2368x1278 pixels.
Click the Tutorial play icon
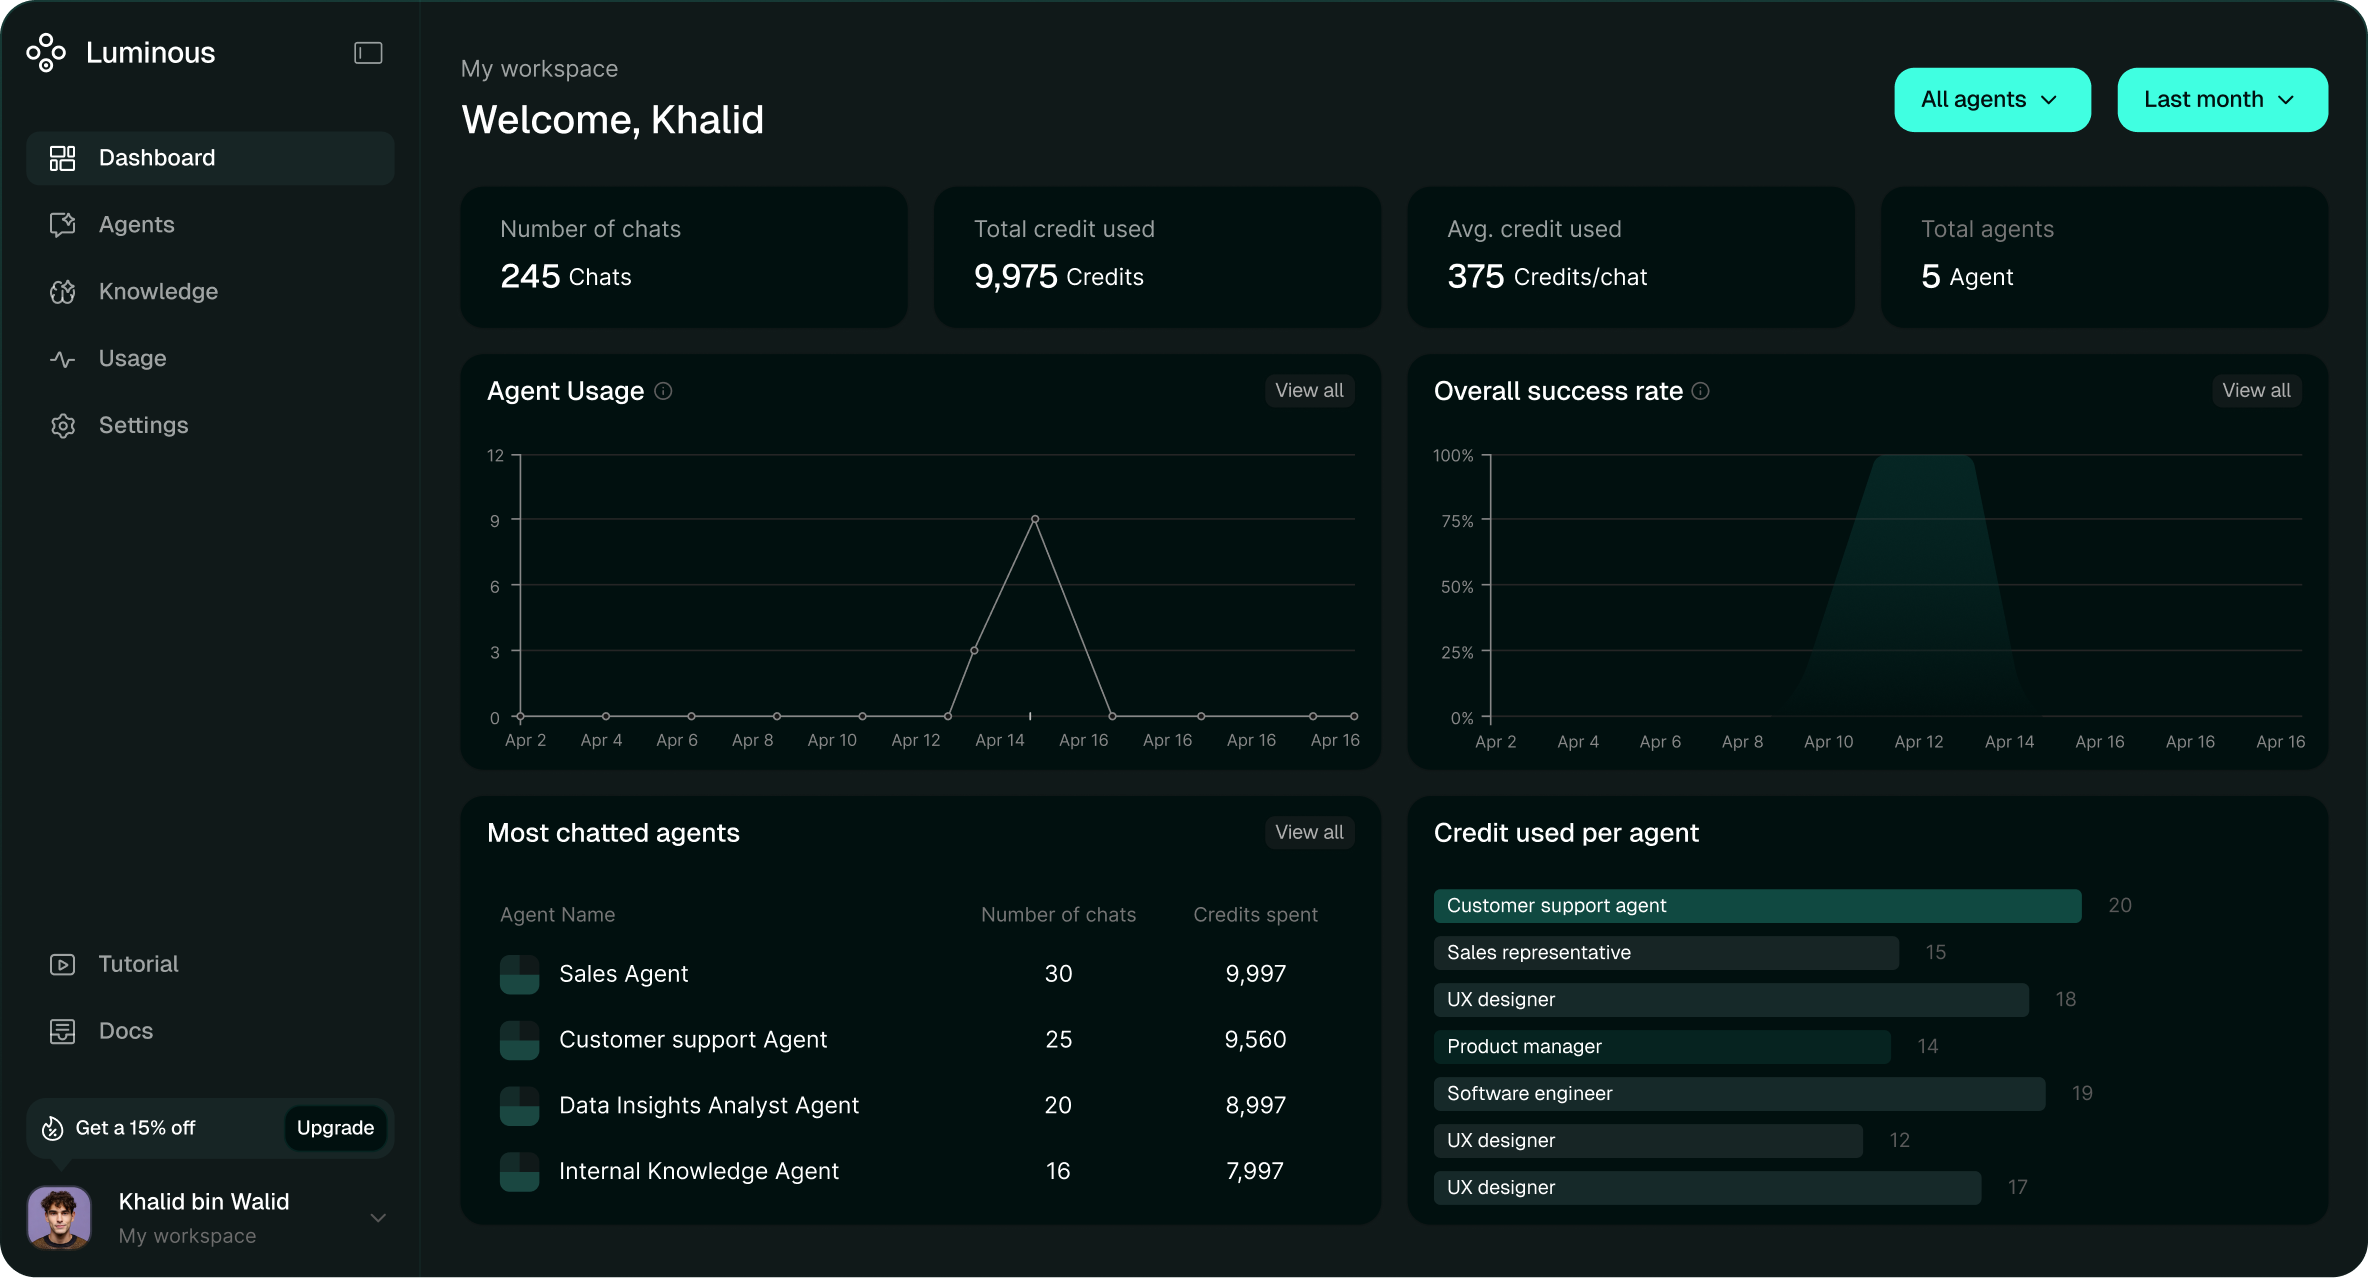62,965
